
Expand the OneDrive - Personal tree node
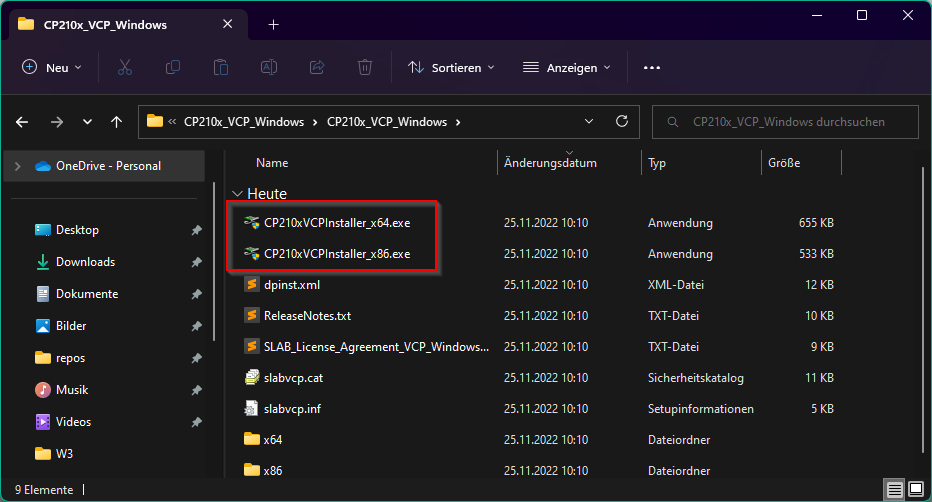pyautogui.click(x=18, y=166)
